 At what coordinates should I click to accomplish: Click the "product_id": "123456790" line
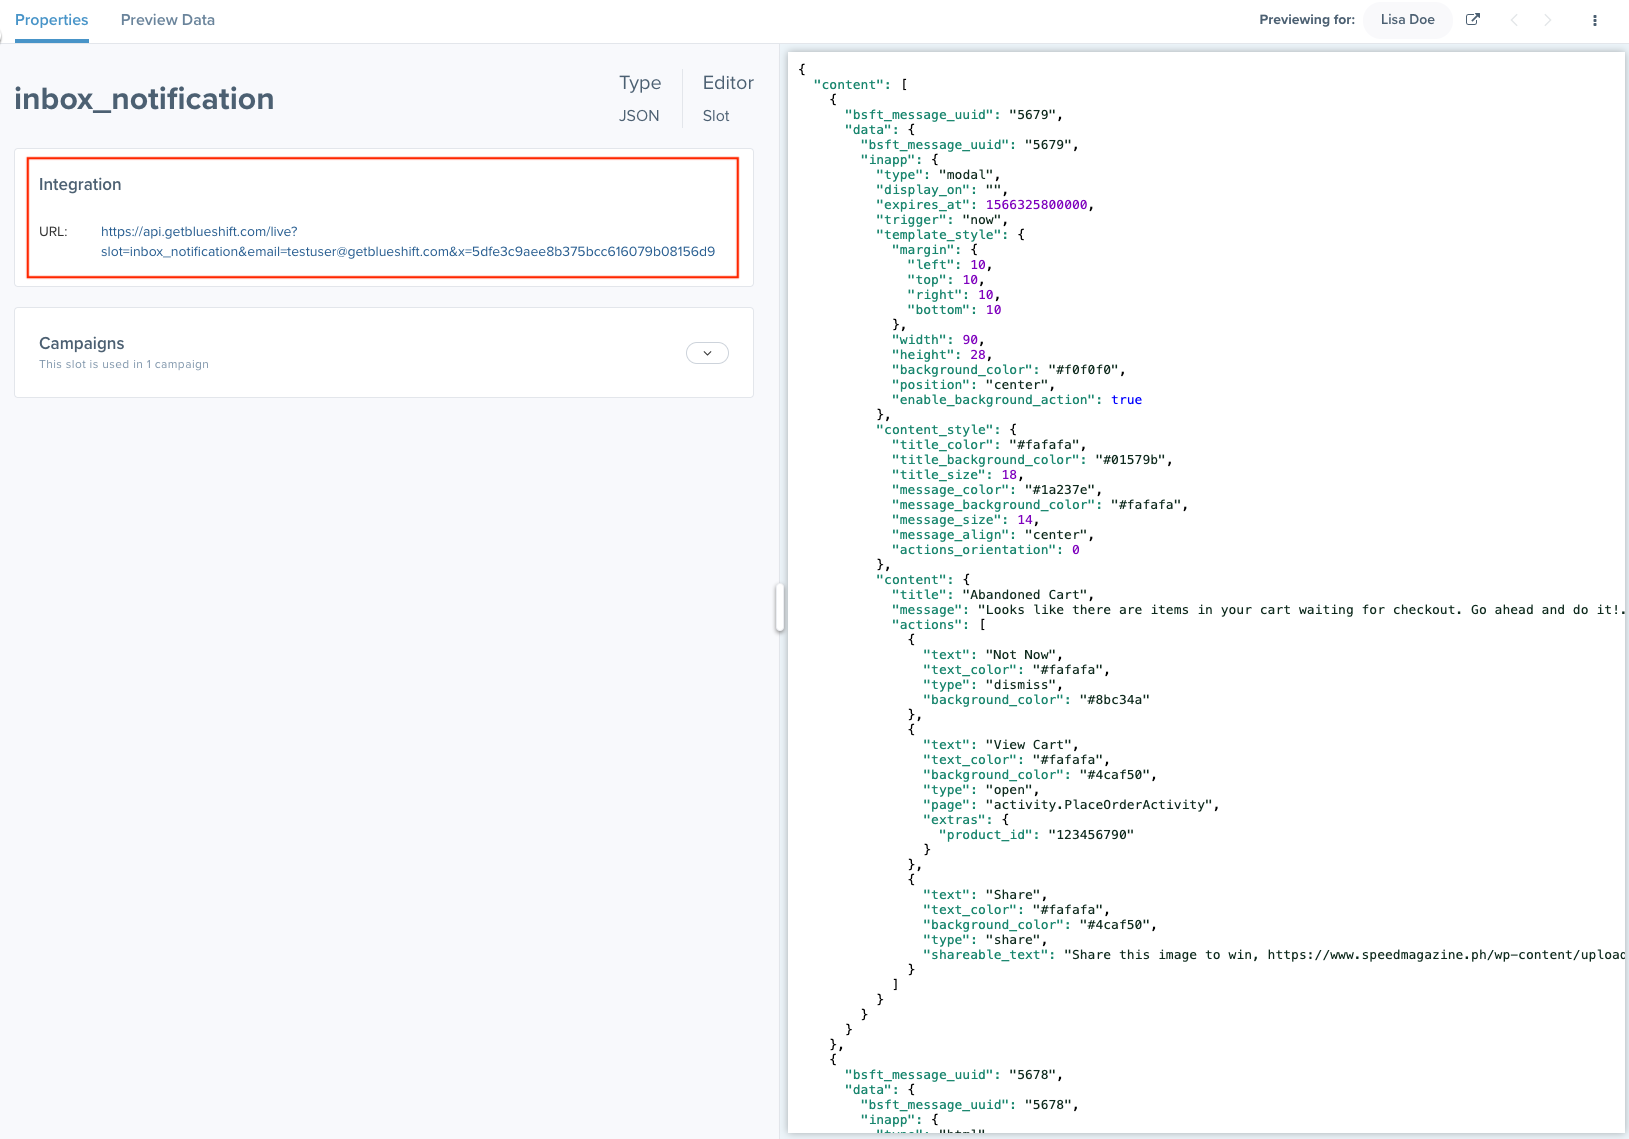1036,835
